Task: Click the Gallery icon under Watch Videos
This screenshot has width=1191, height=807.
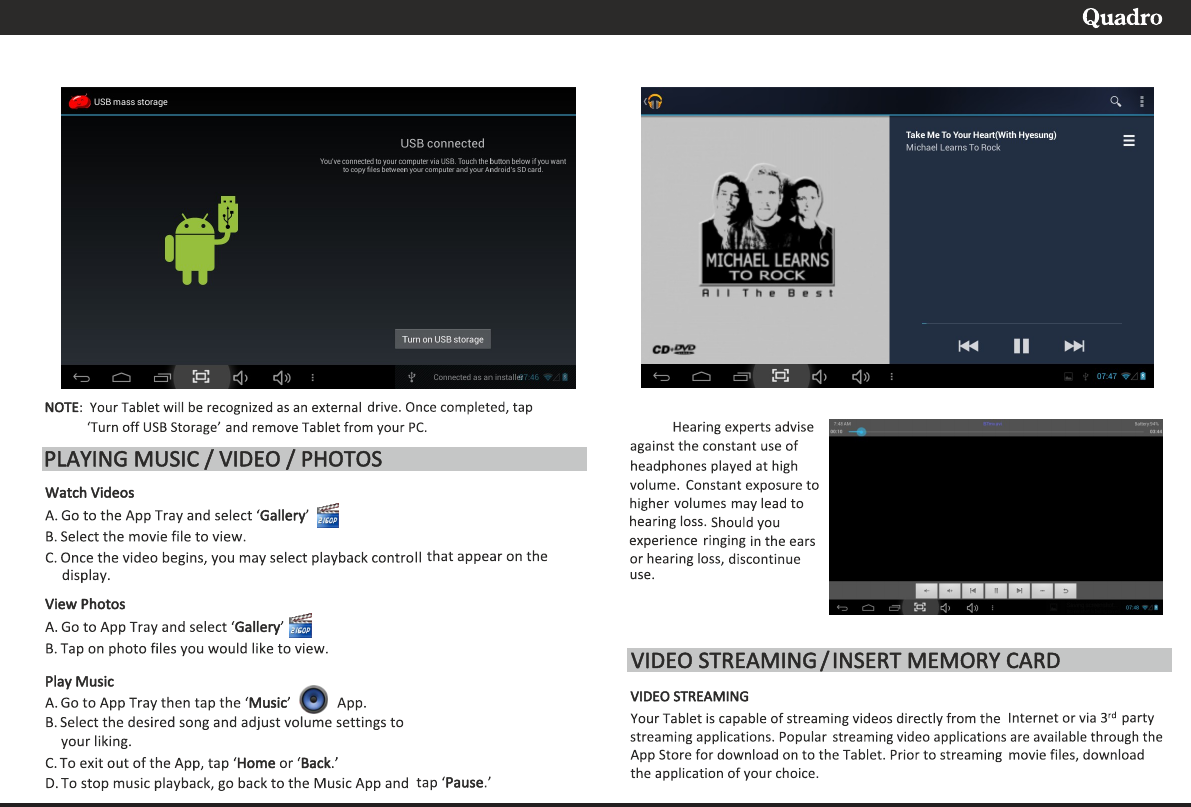Action: point(327,515)
